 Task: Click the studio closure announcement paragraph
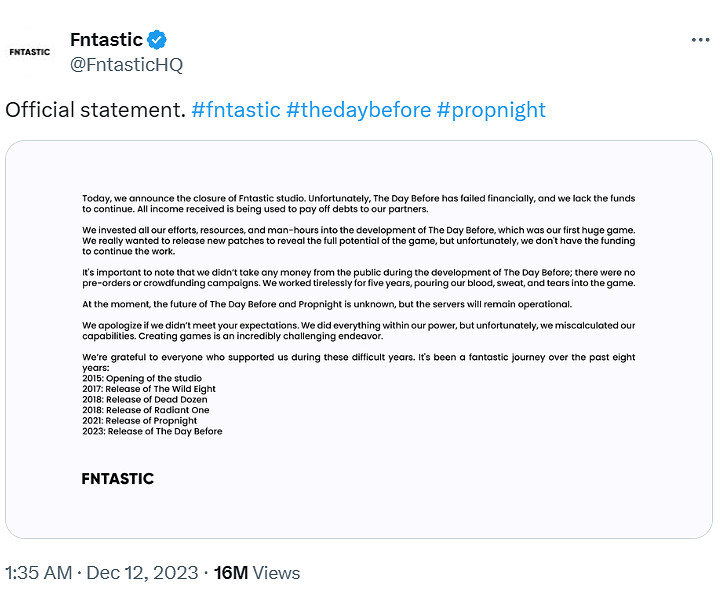pyautogui.click(x=358, y=203)
